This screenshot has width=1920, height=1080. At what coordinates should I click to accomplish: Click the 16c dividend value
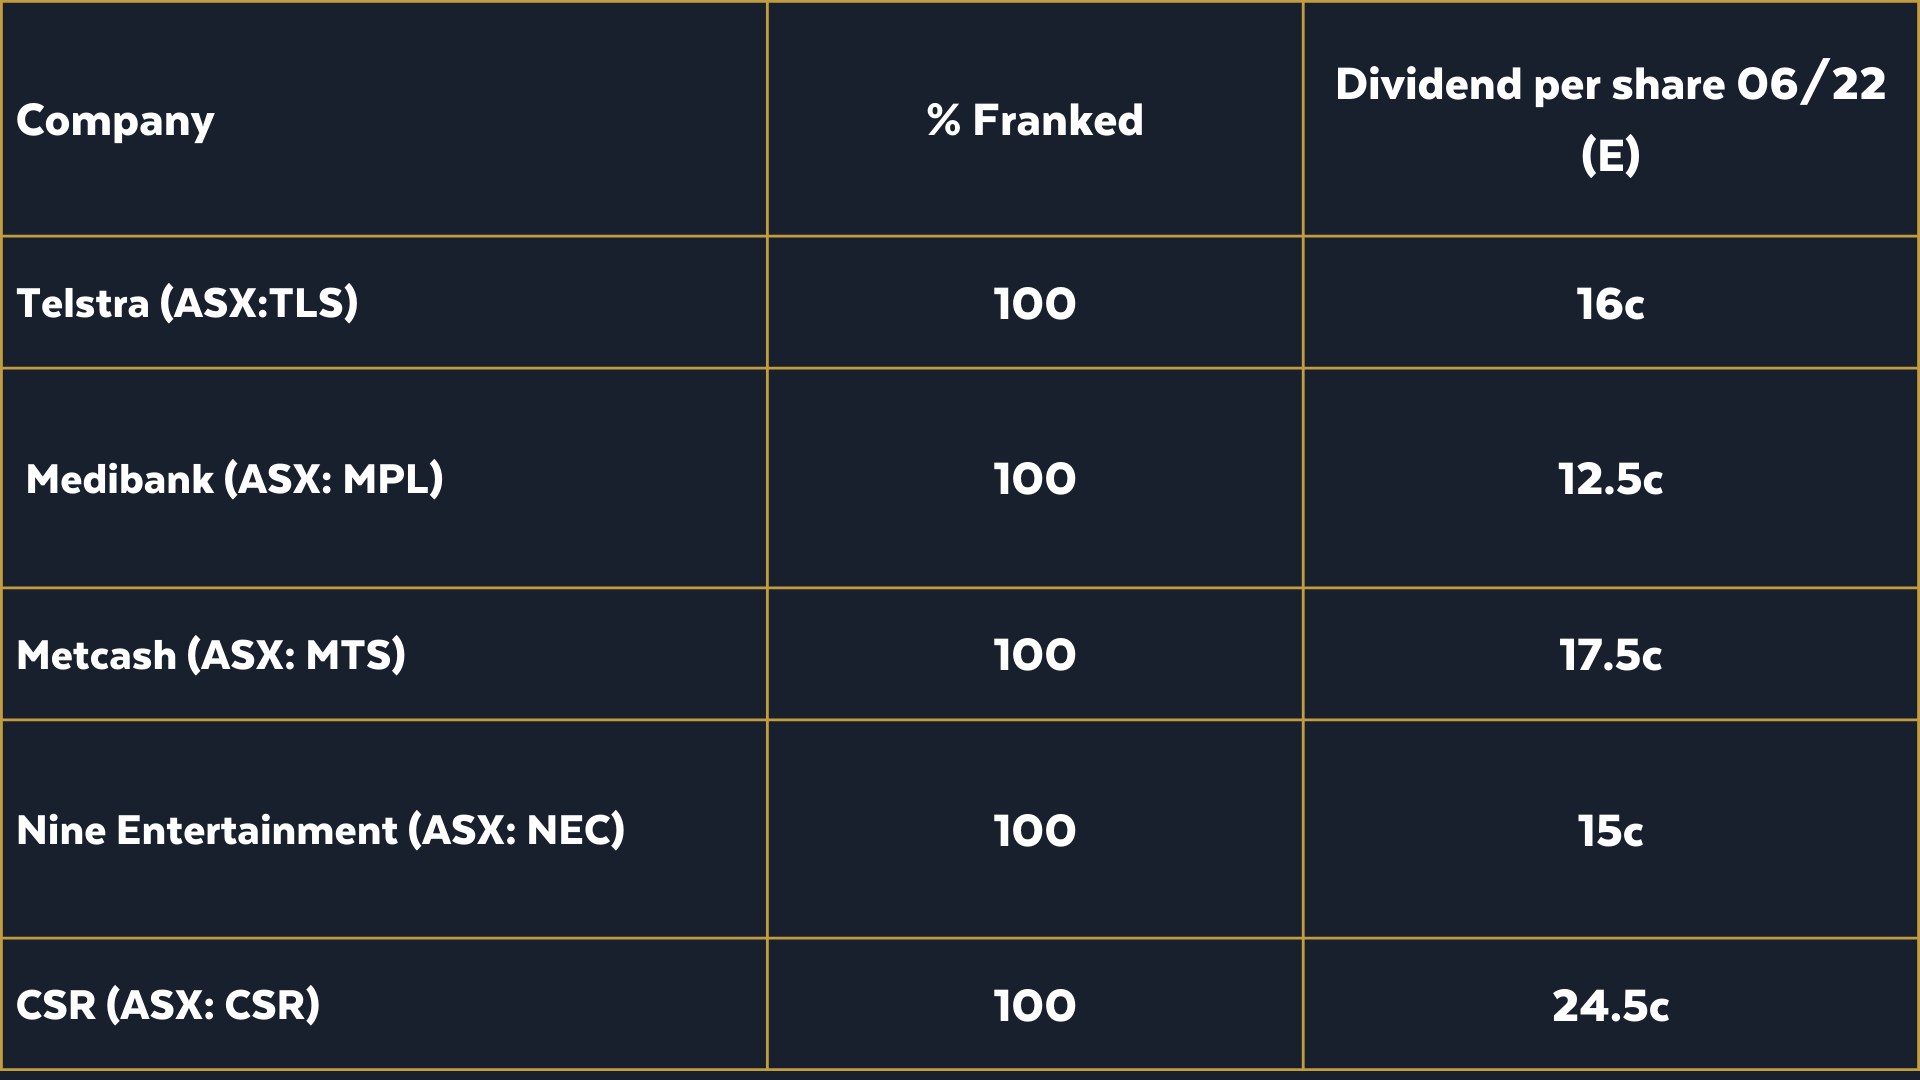point(1610,304)
